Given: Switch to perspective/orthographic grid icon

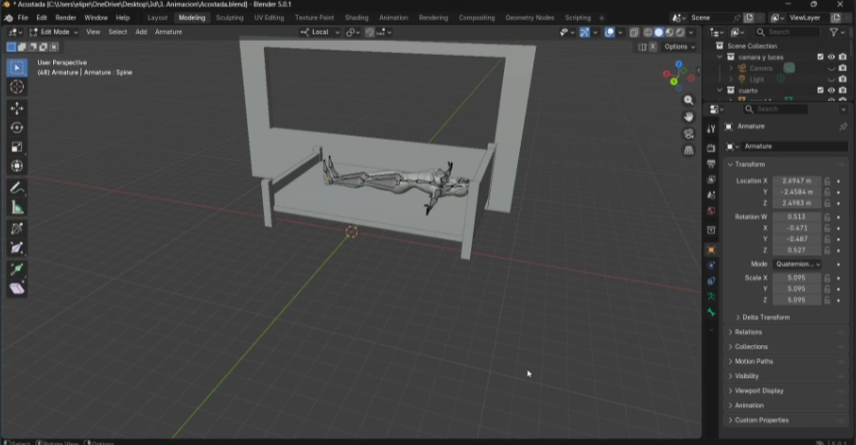Looking at the screenshot, I should click(x=688, y=150).
